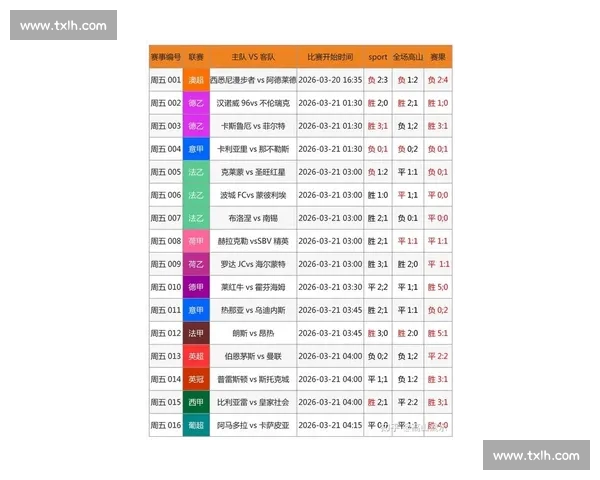
Task: Select the 意甲 badge in row 周五 004
Action: pos(196,149)
